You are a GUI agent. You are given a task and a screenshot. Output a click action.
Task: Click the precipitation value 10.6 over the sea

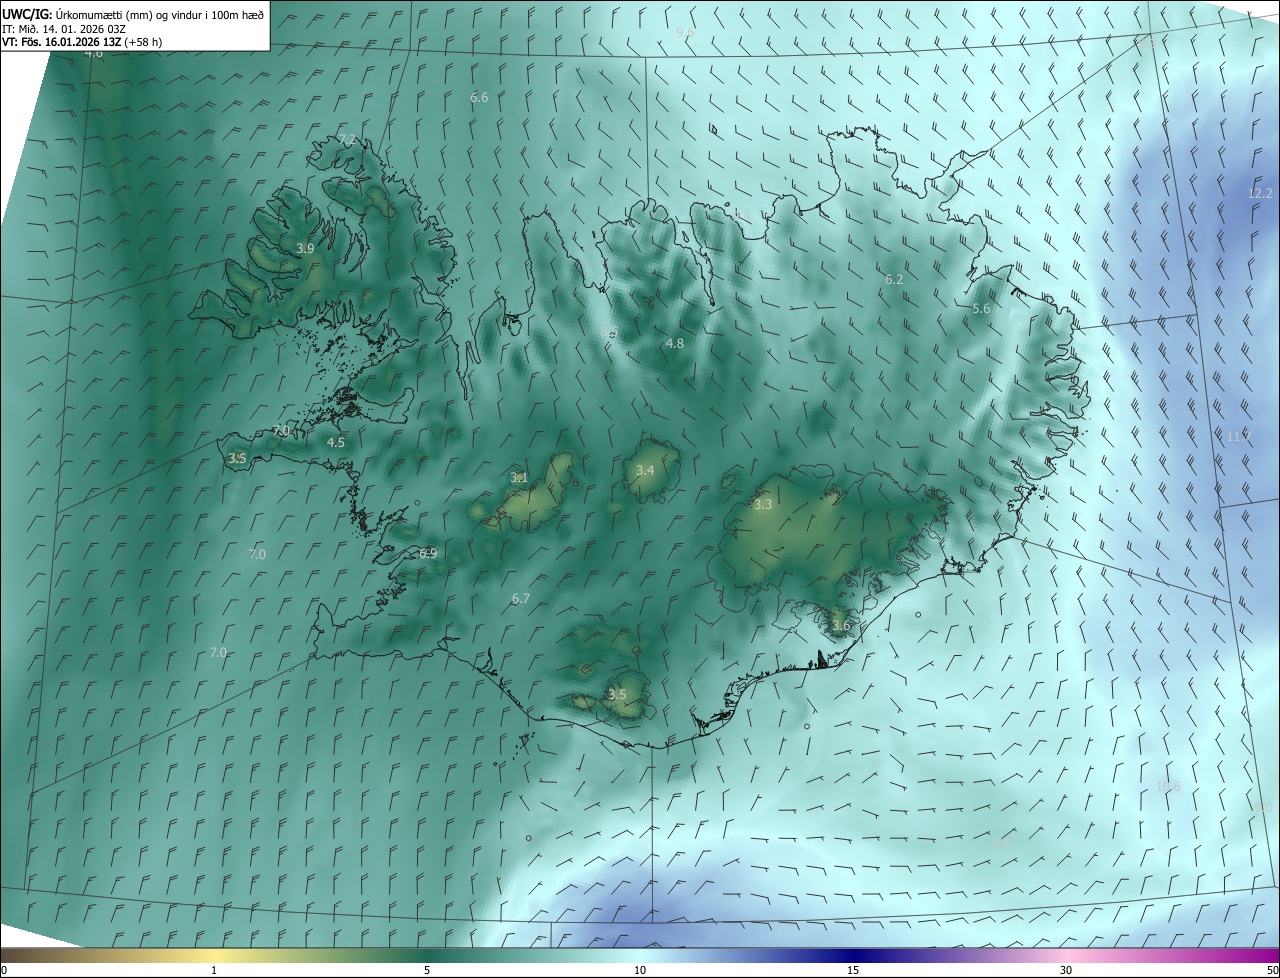coord(1168,787)
